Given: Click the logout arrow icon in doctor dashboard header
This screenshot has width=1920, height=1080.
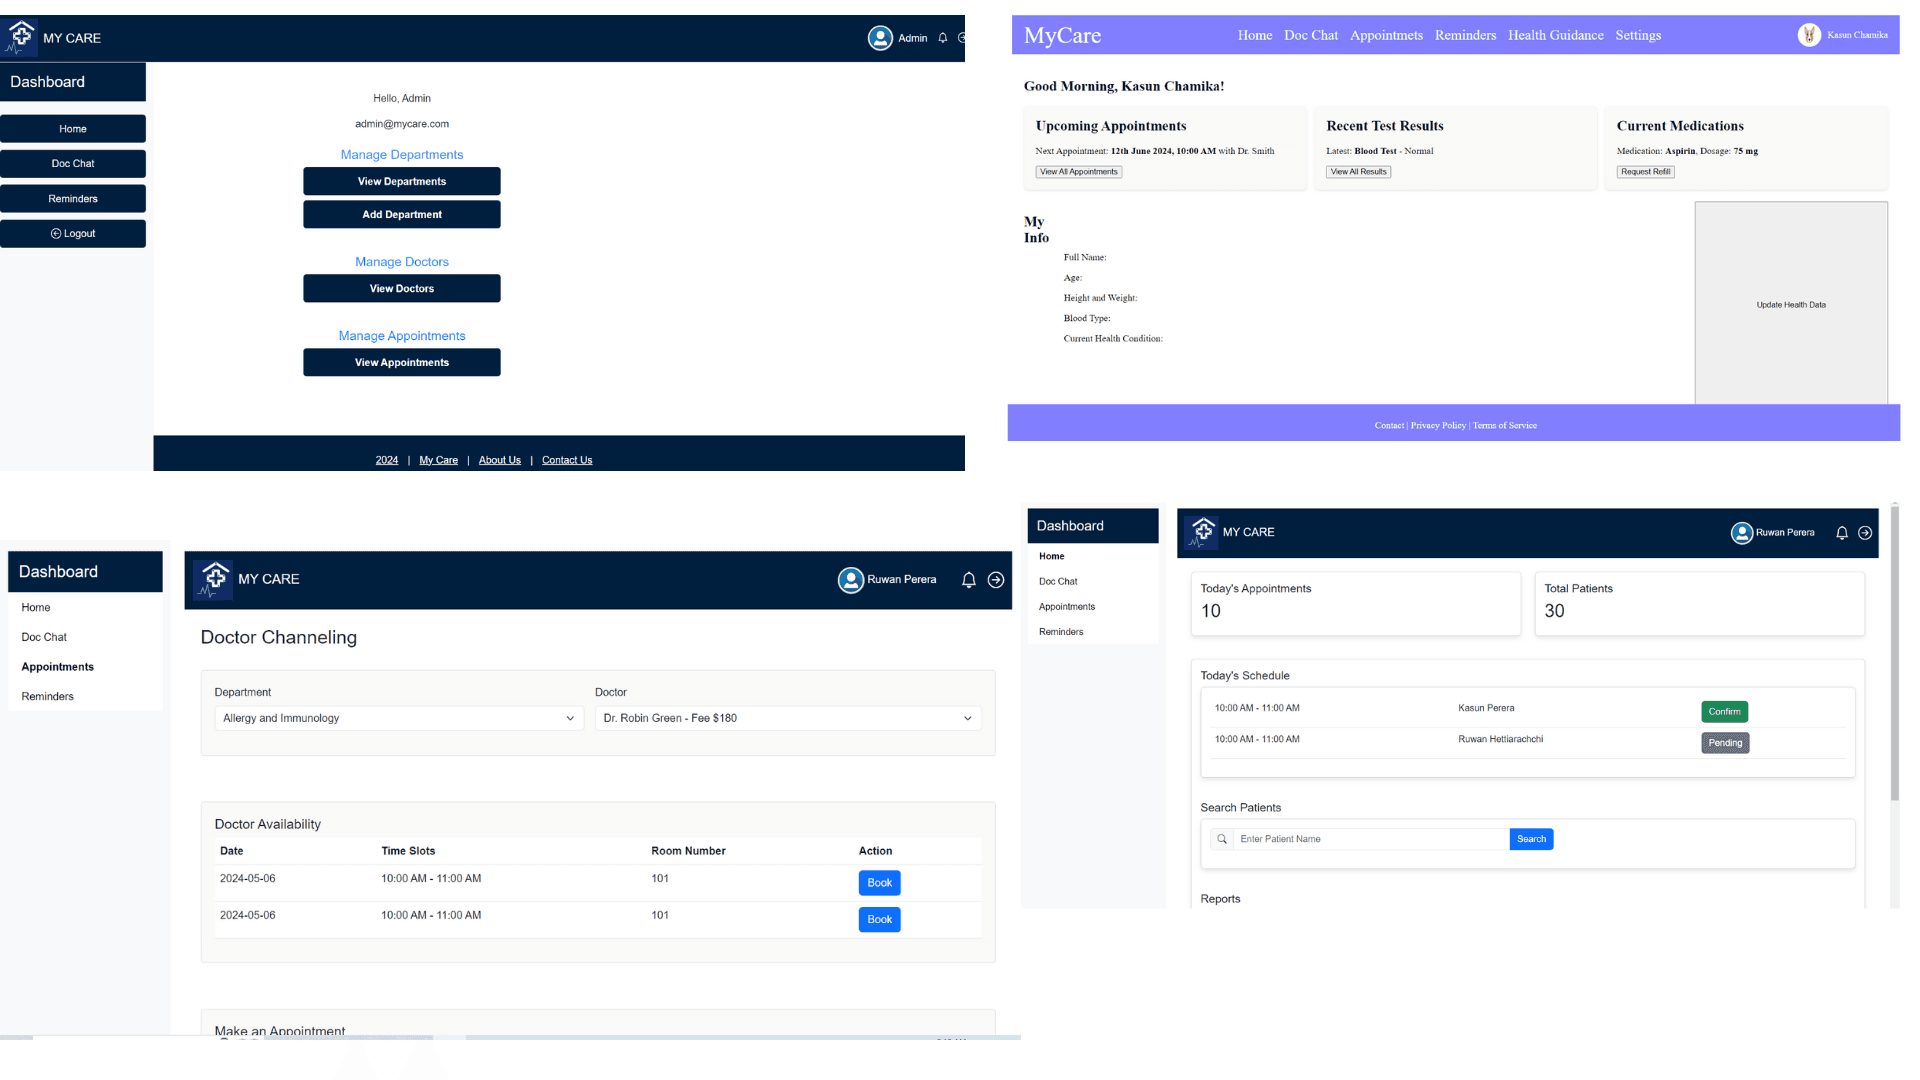Looking at the screenshot, I should click(1866, 533).
